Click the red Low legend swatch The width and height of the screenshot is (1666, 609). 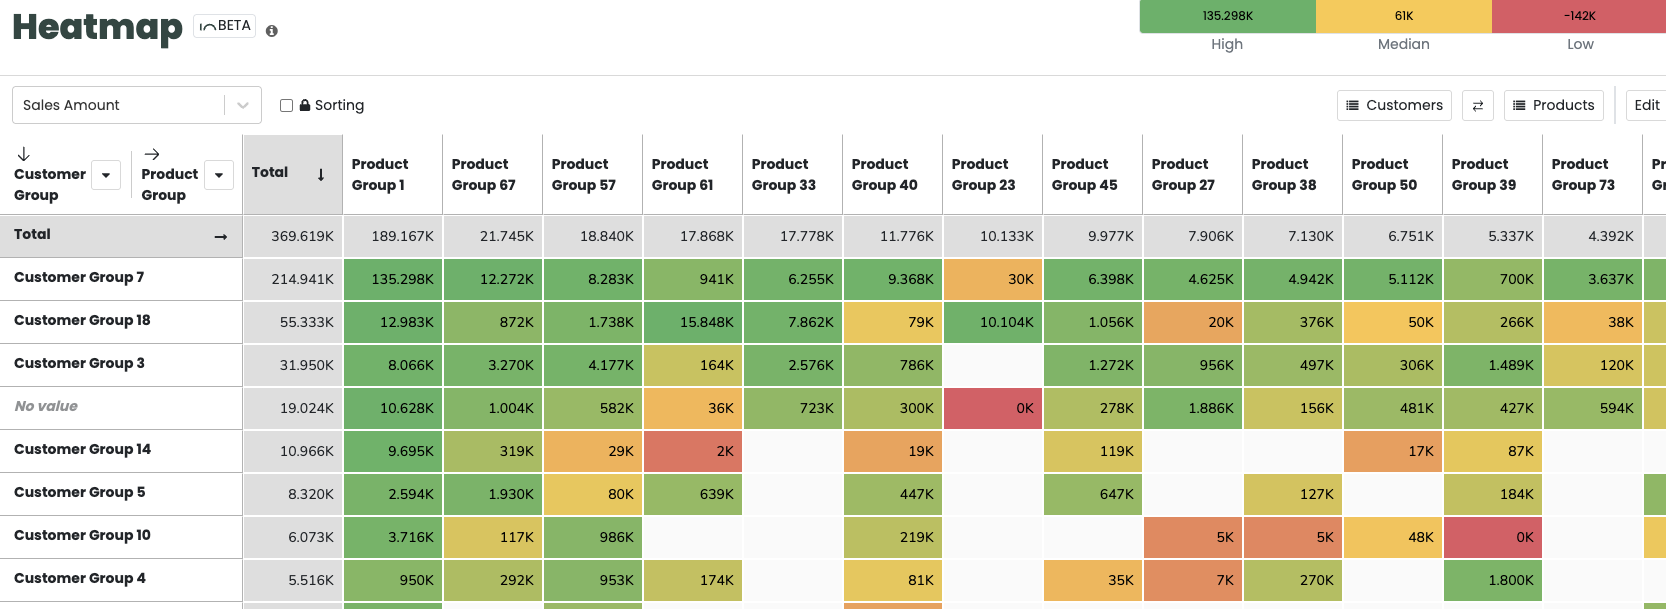click(x=1580, y=16)
